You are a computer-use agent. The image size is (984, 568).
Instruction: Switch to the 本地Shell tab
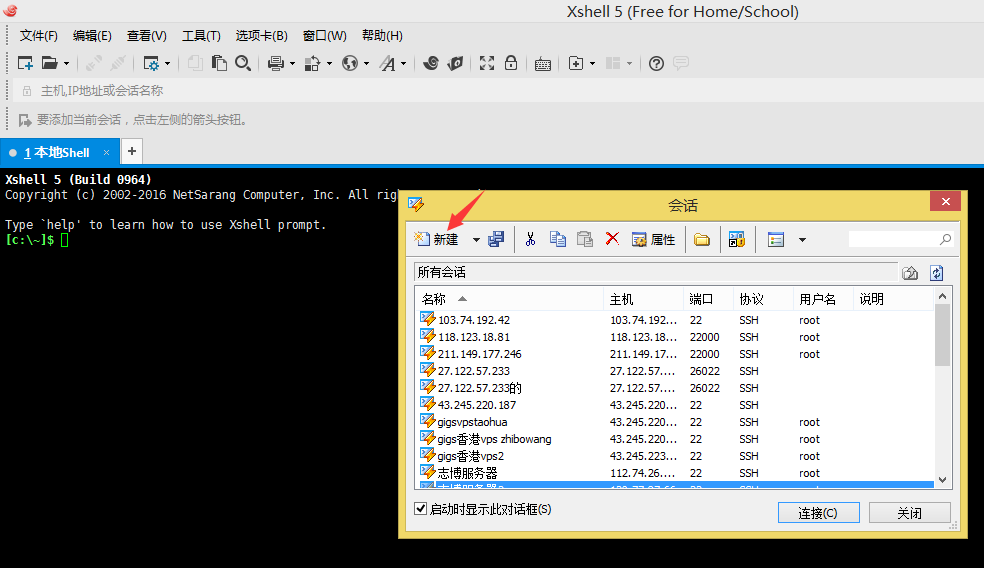click(x=60, y=153)
